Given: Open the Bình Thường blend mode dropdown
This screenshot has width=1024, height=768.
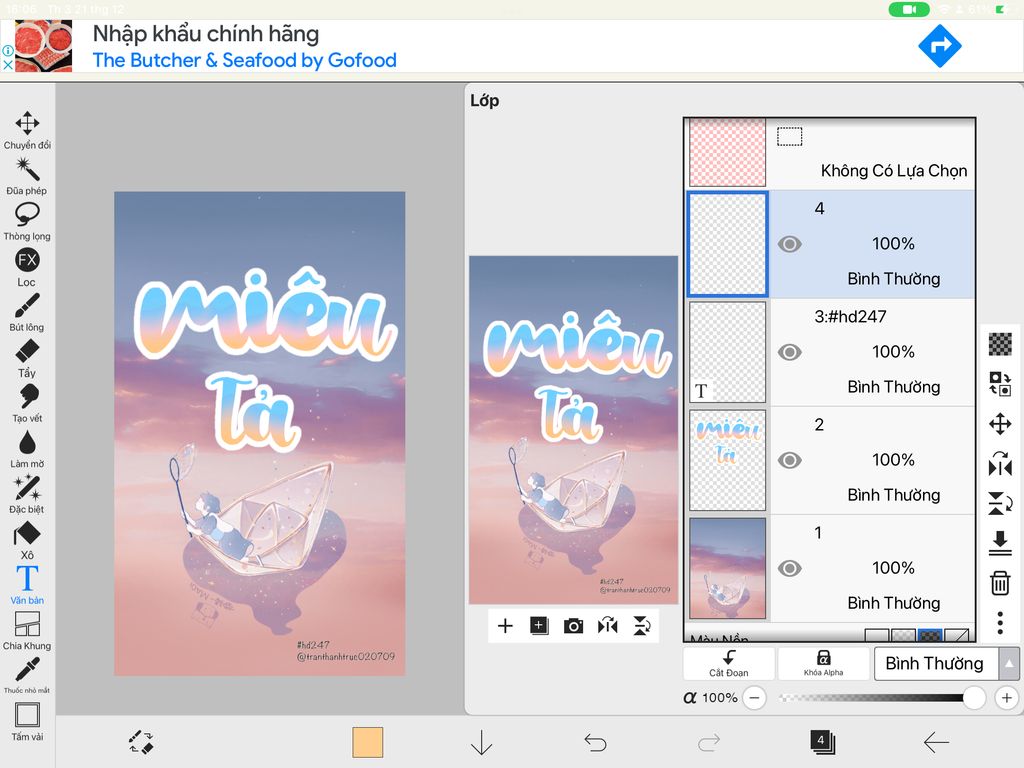Looking at the screenshot, I should 937,664.
